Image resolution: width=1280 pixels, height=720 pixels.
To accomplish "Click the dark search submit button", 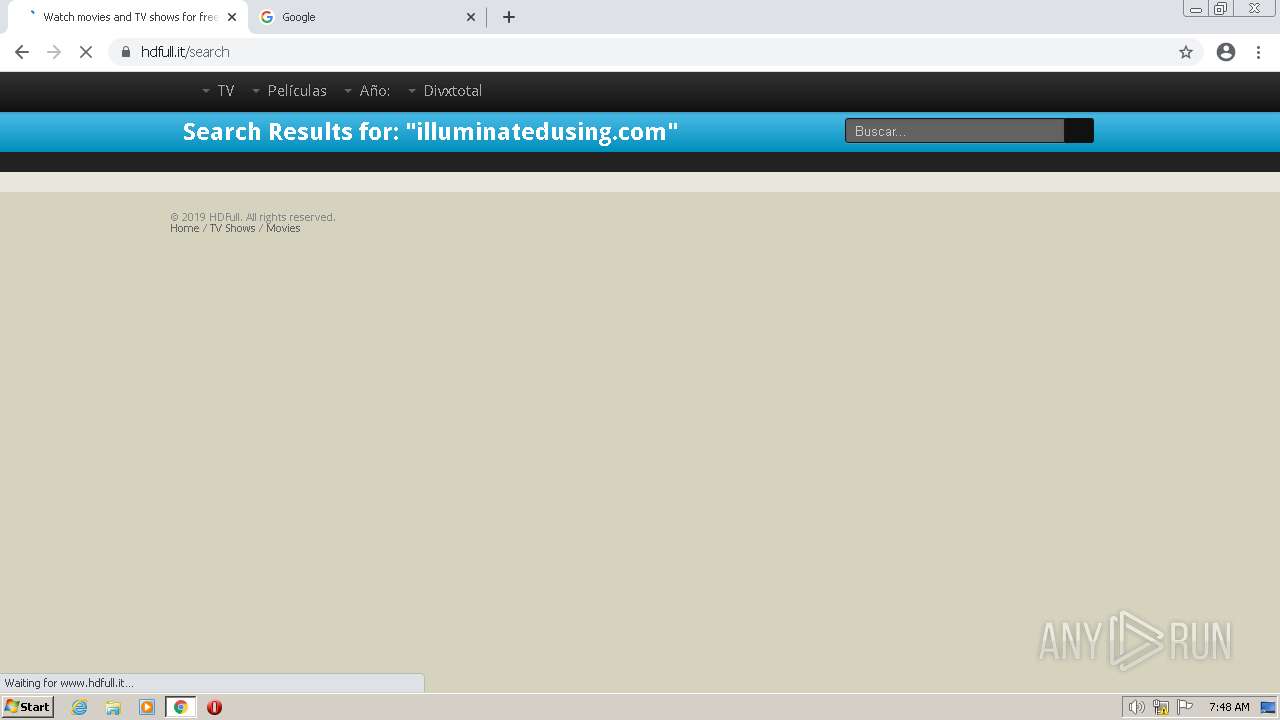I will coord(1079,131).
